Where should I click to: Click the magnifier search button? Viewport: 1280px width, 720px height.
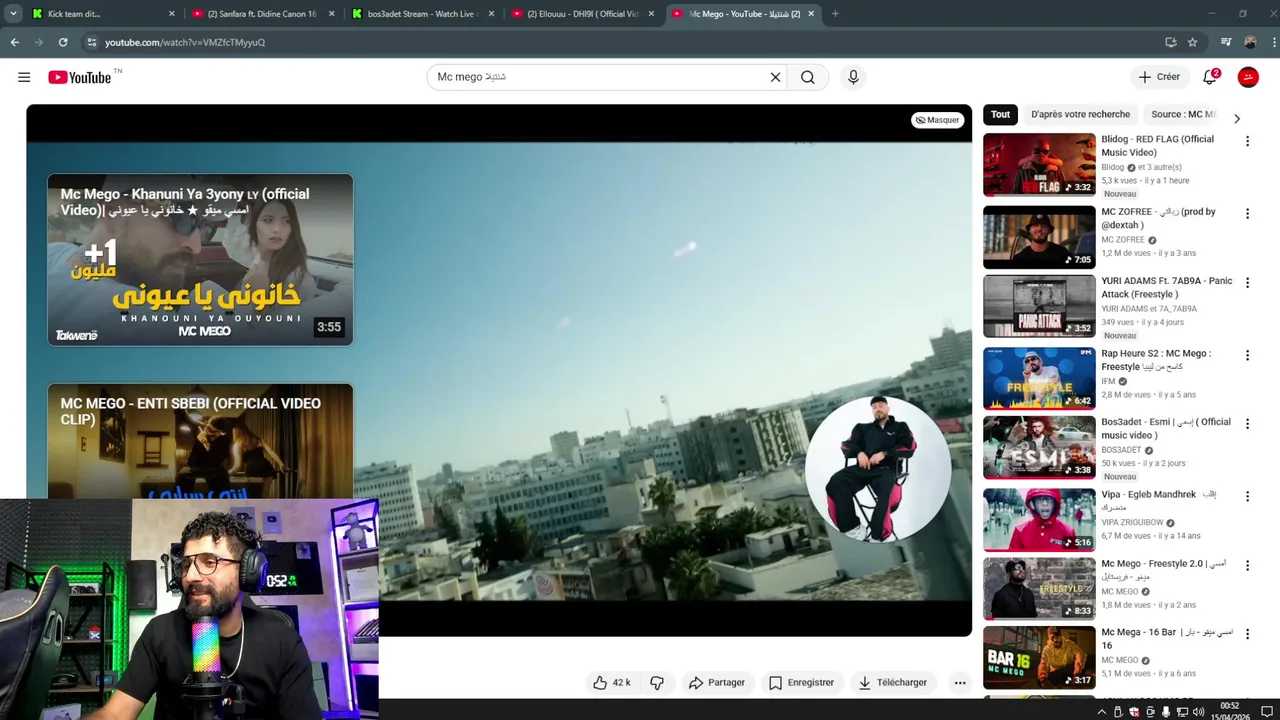[x=808, y=77]
